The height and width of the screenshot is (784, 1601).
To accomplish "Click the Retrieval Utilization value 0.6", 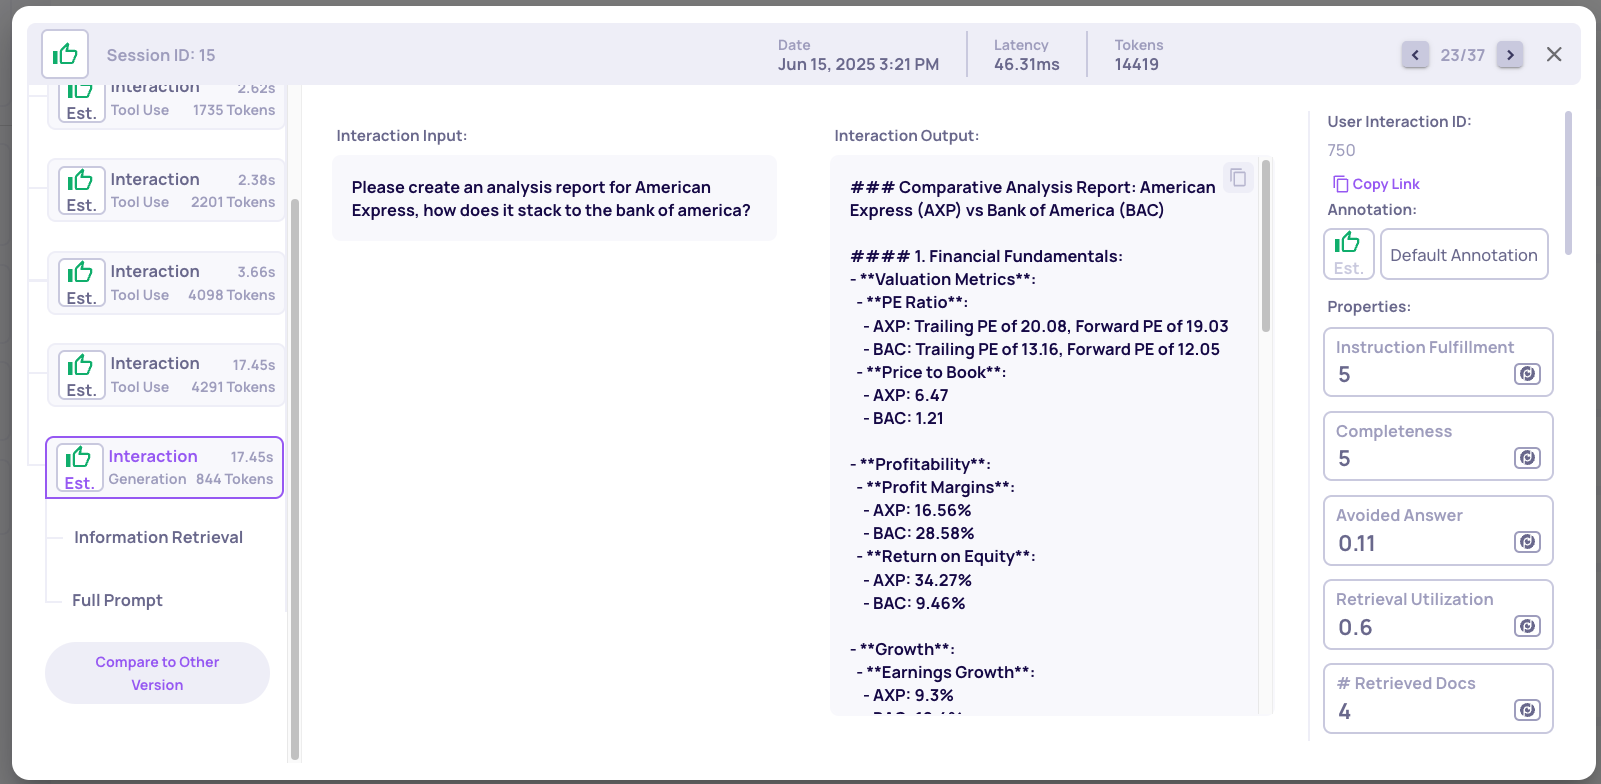I will coord(1355,627).
